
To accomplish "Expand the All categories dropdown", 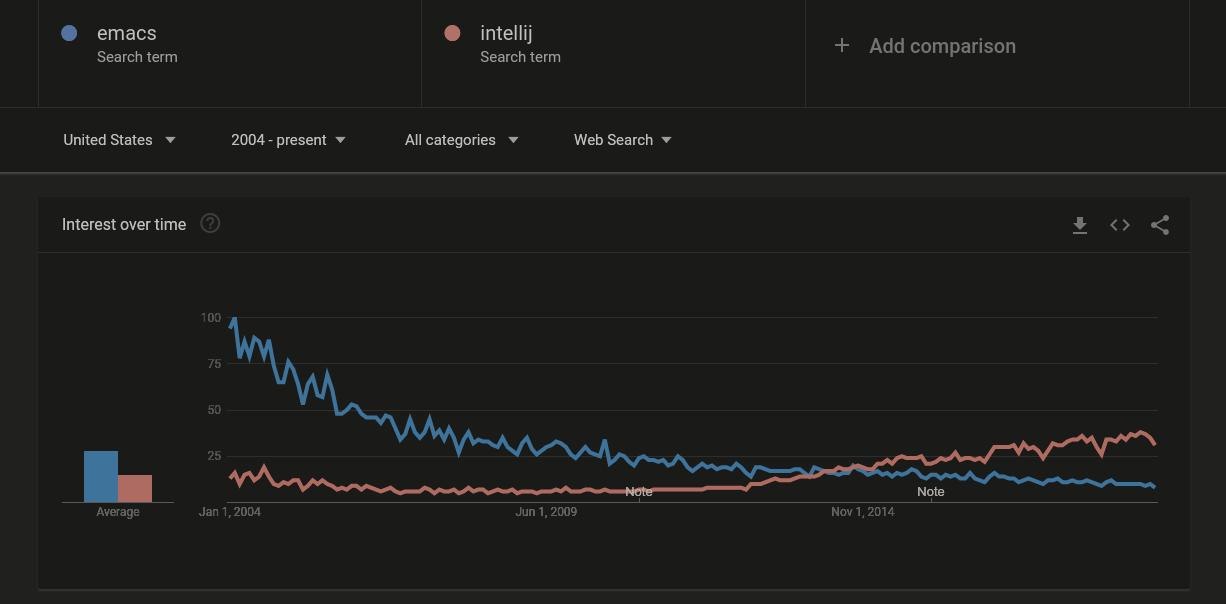I will [461, 140].
